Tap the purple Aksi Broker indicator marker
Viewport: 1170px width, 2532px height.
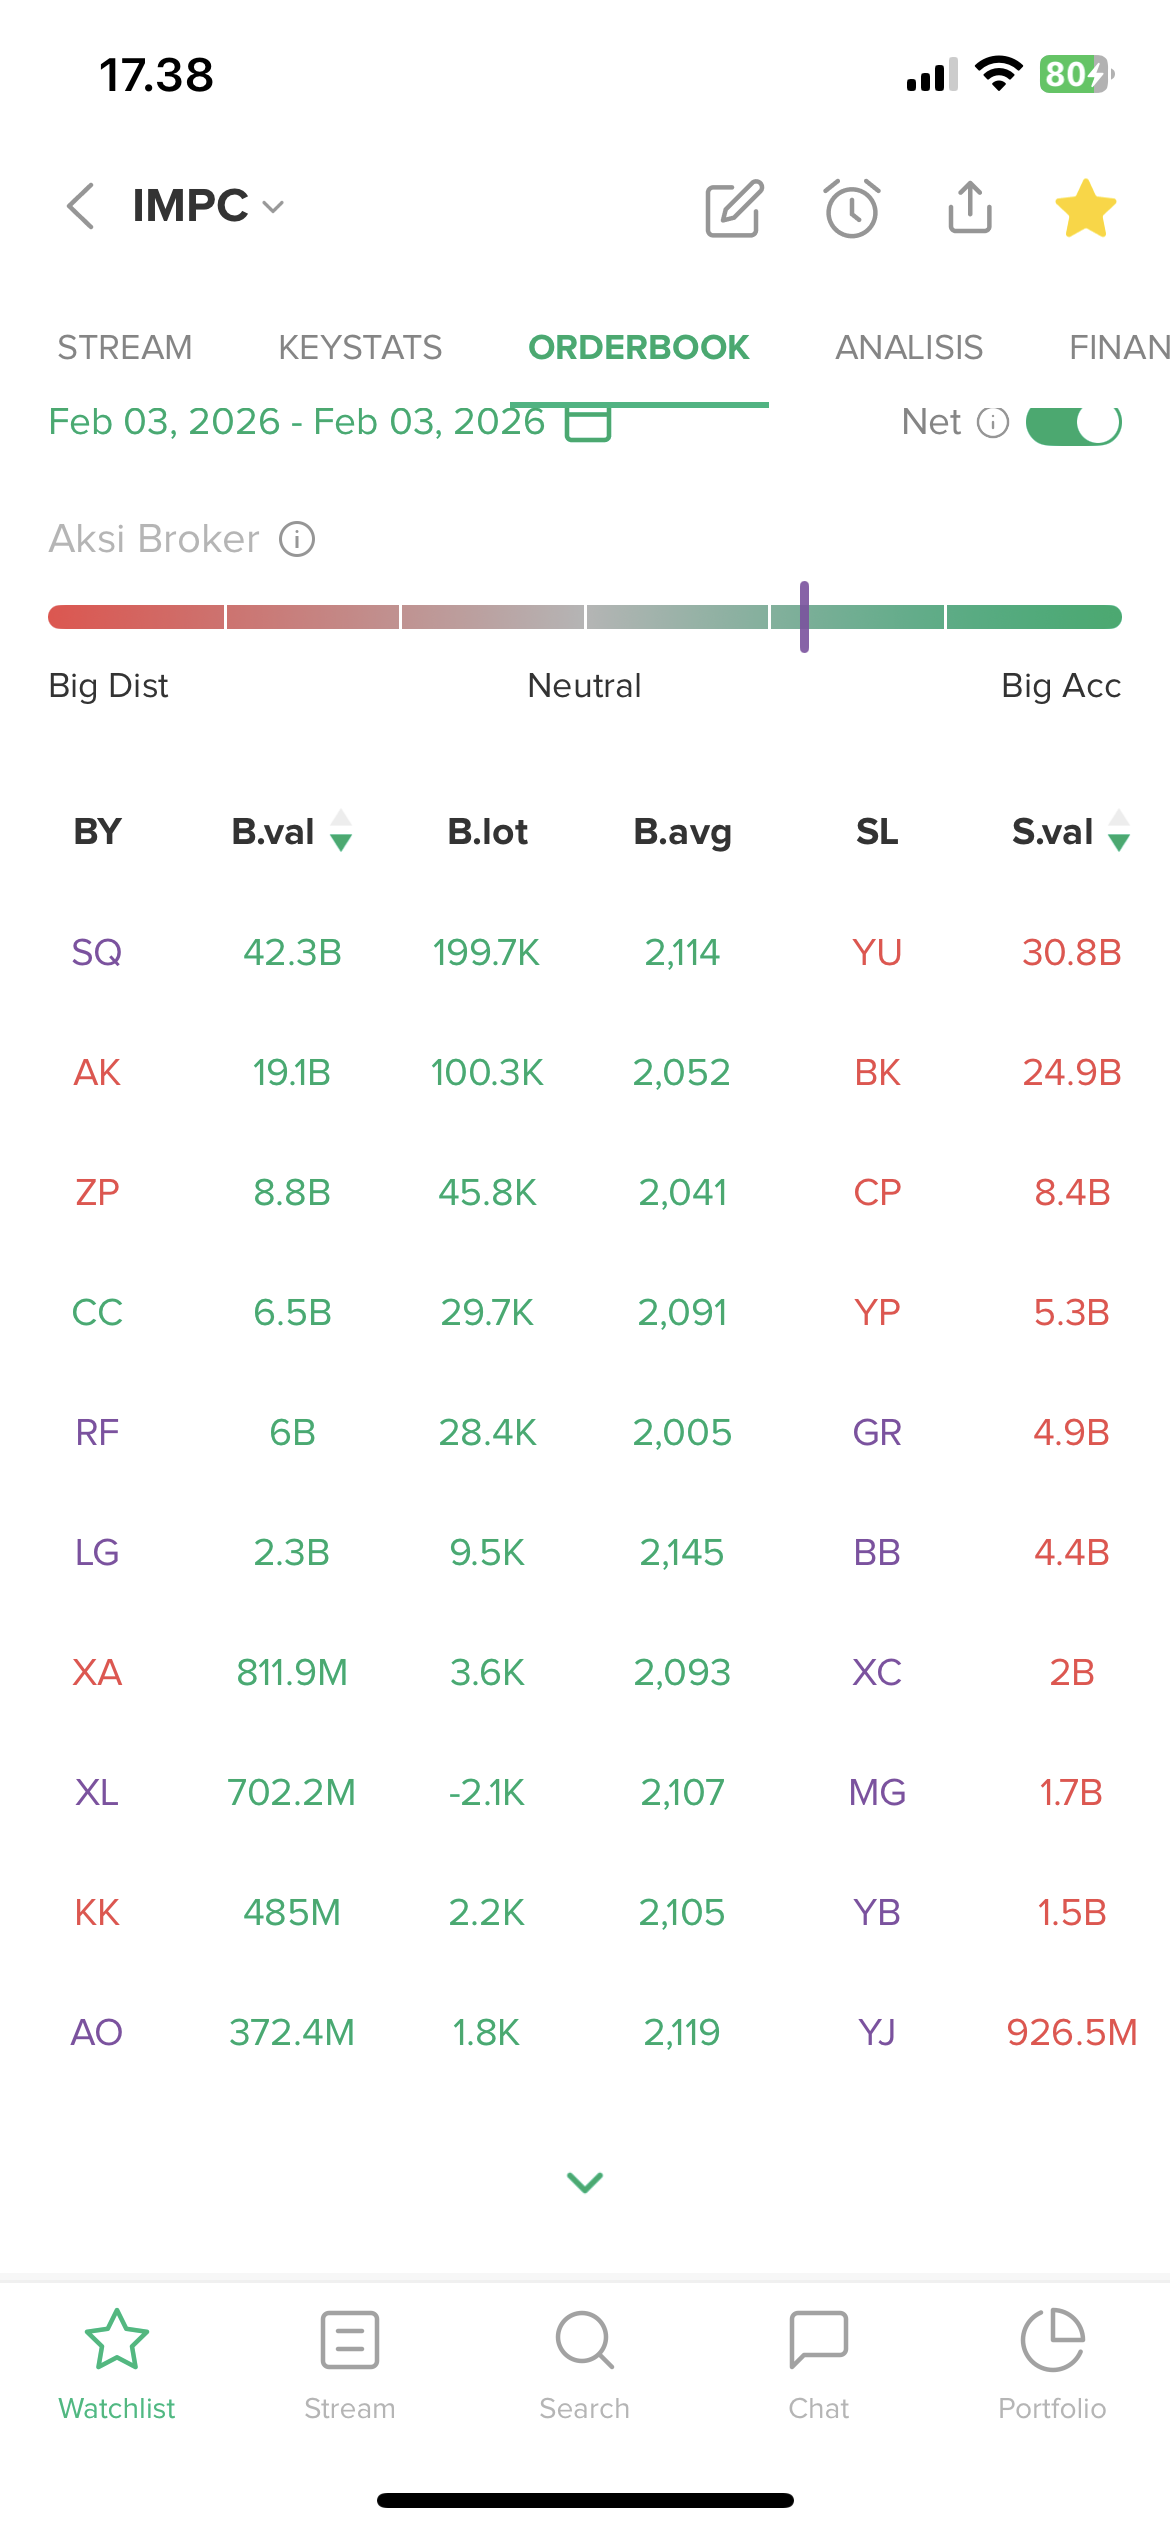pos(804,616)
